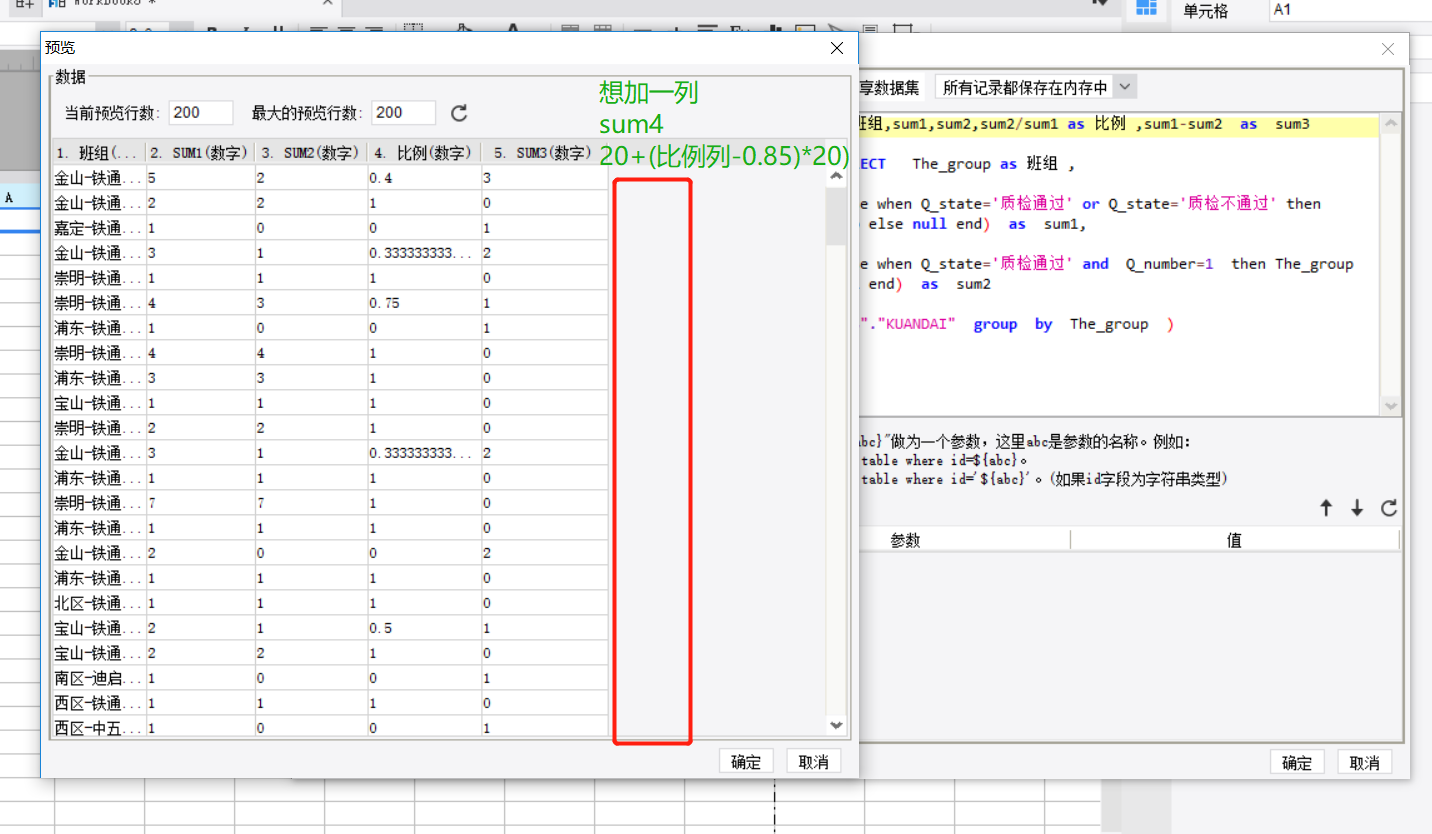
Task: Select the 3. SUM2(数字) column header
Action: [x=310, y=153]
